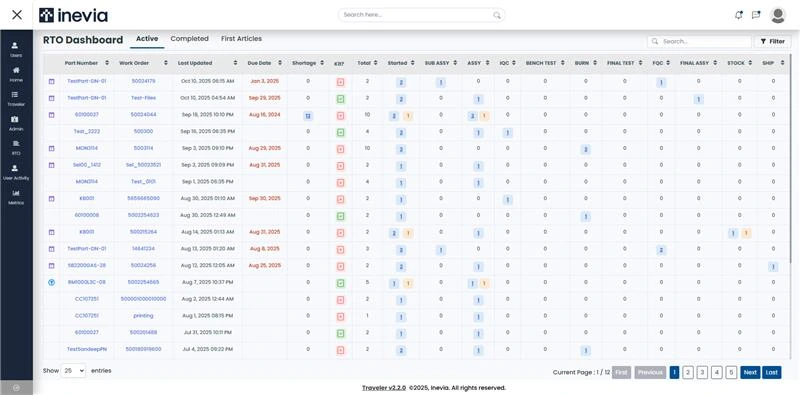Image resolution: width=800 pixels, height=395 pixels.
Task: Go to page 2 of results
Action: coord(688,373)
